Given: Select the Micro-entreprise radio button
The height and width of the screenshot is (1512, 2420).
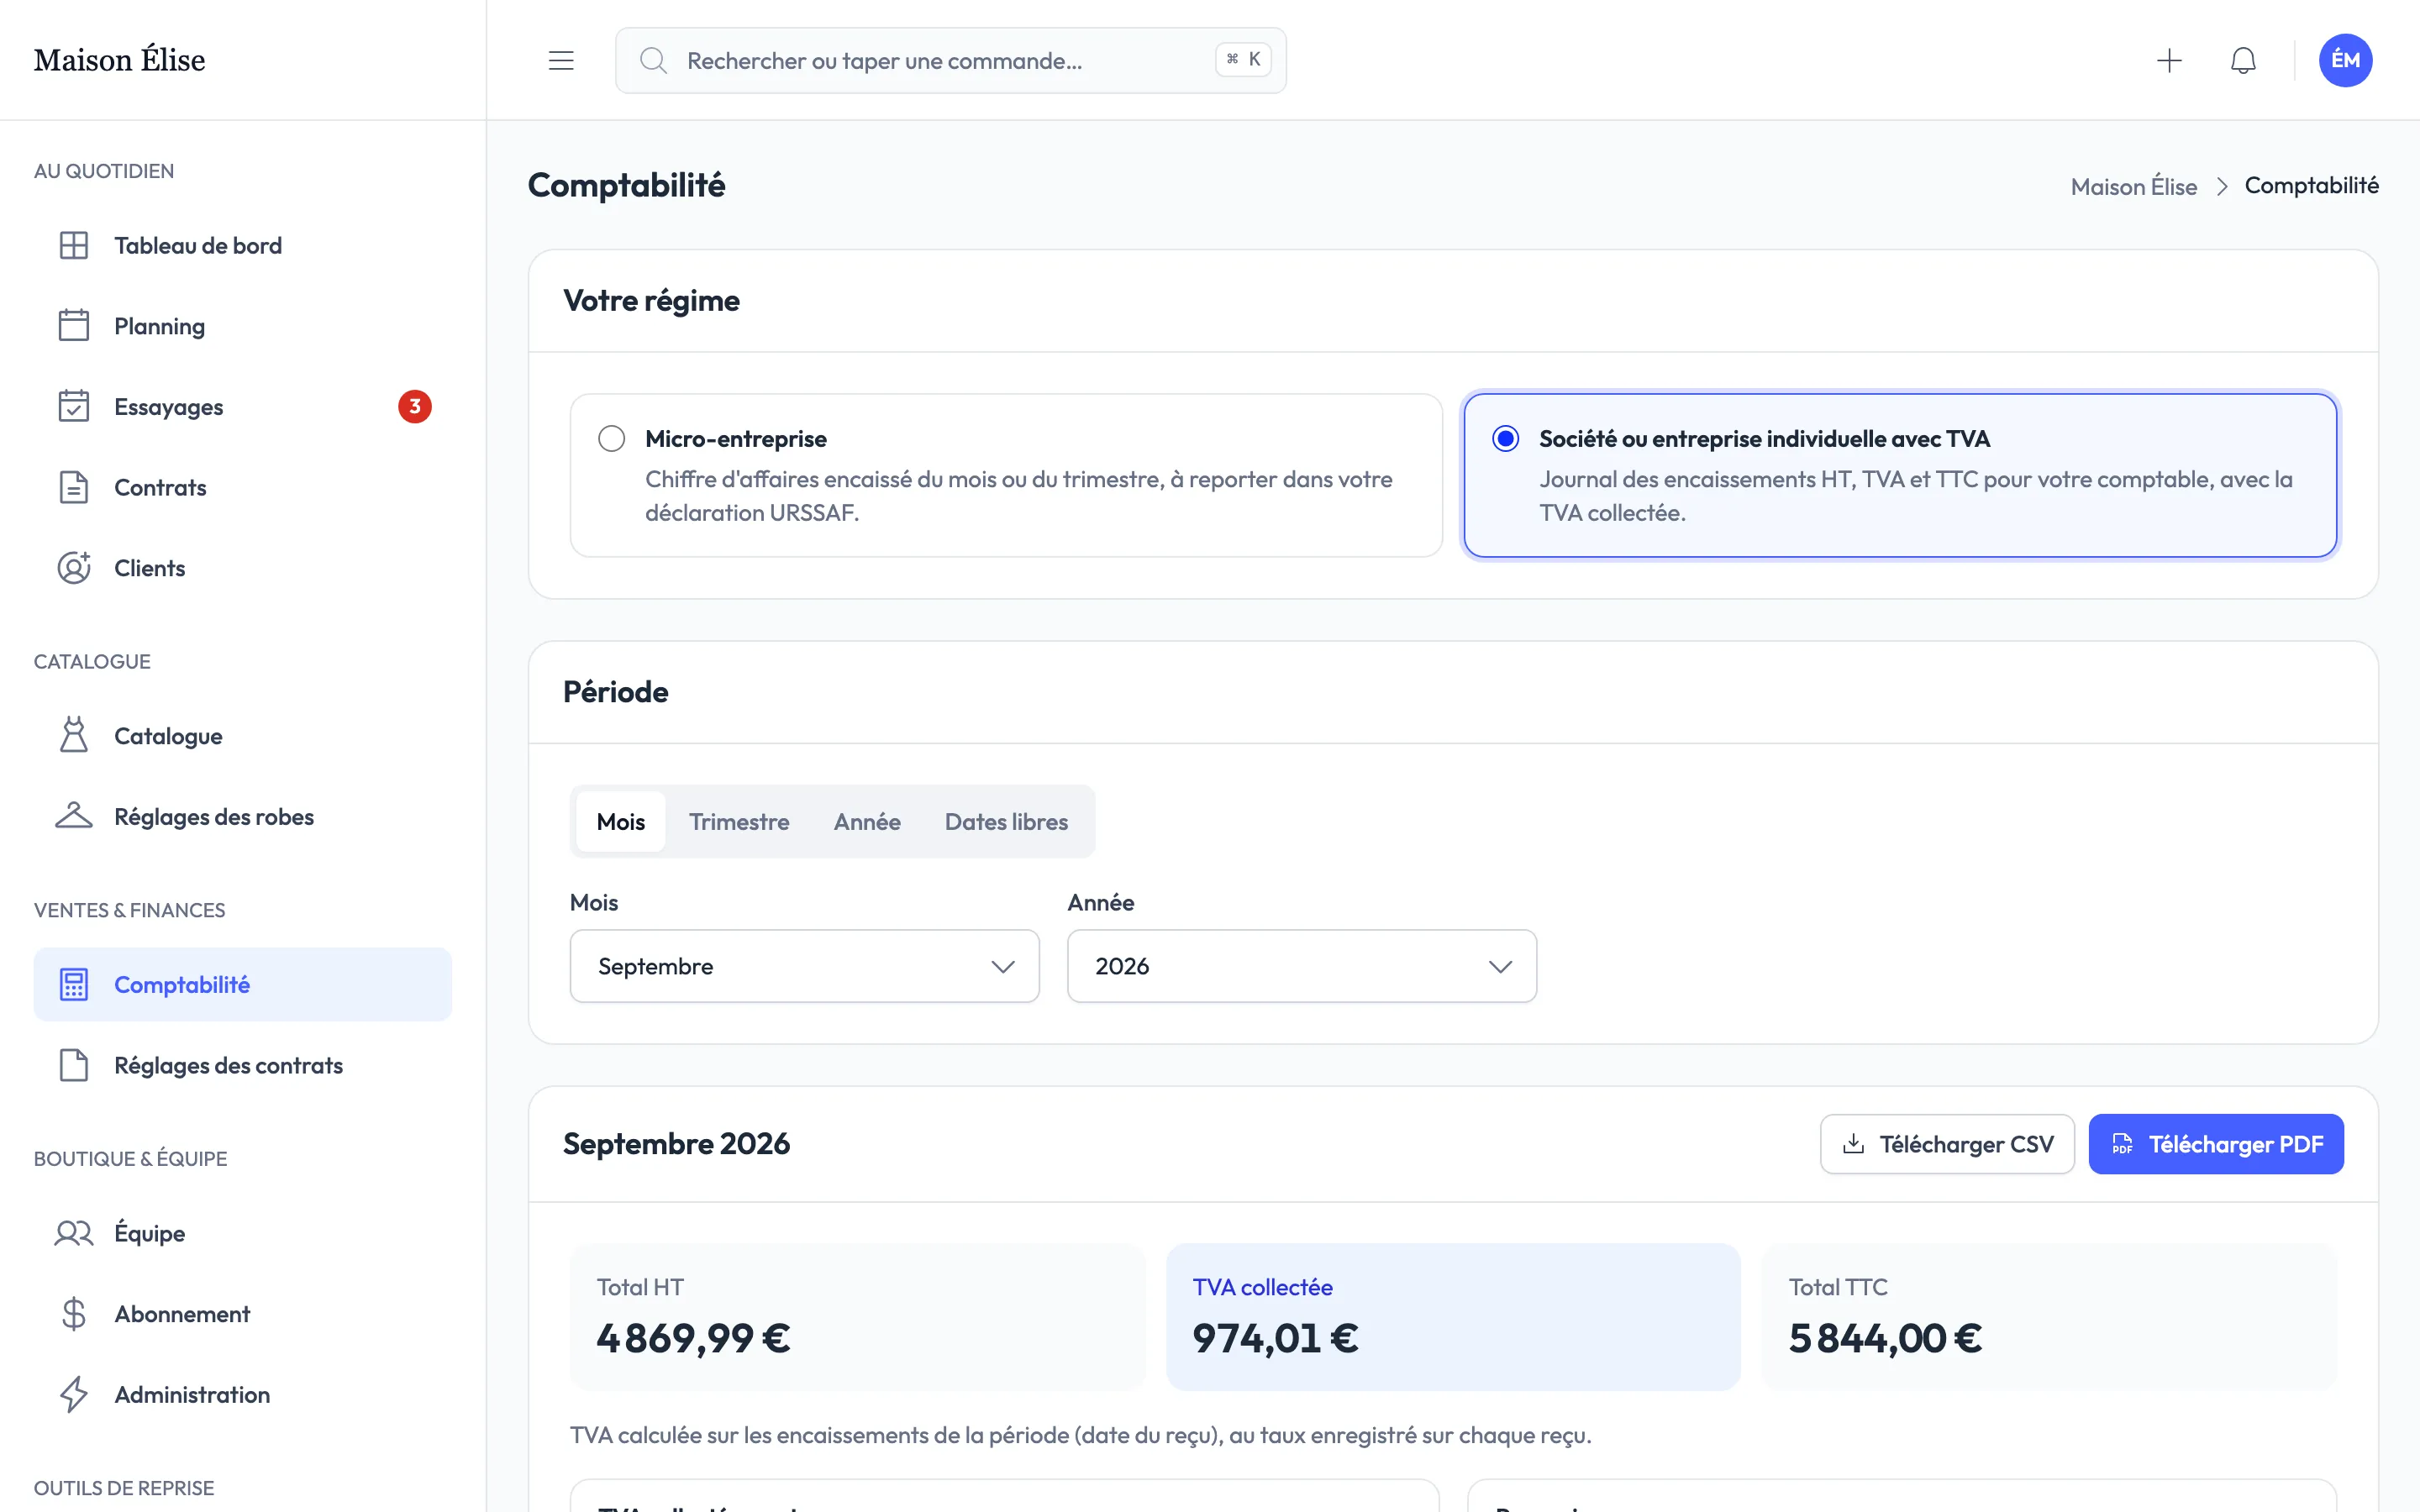Looking at the screenshot, I should 611,438.
